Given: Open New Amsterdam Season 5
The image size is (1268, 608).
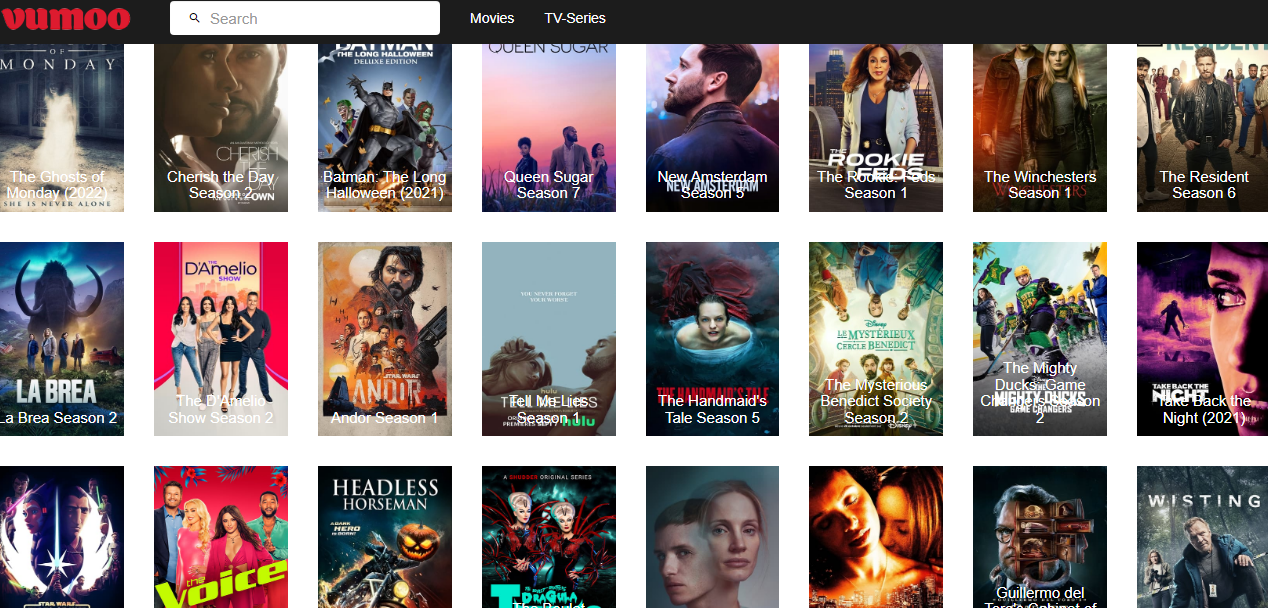Looking at the screenshot, I should [712, 127].
